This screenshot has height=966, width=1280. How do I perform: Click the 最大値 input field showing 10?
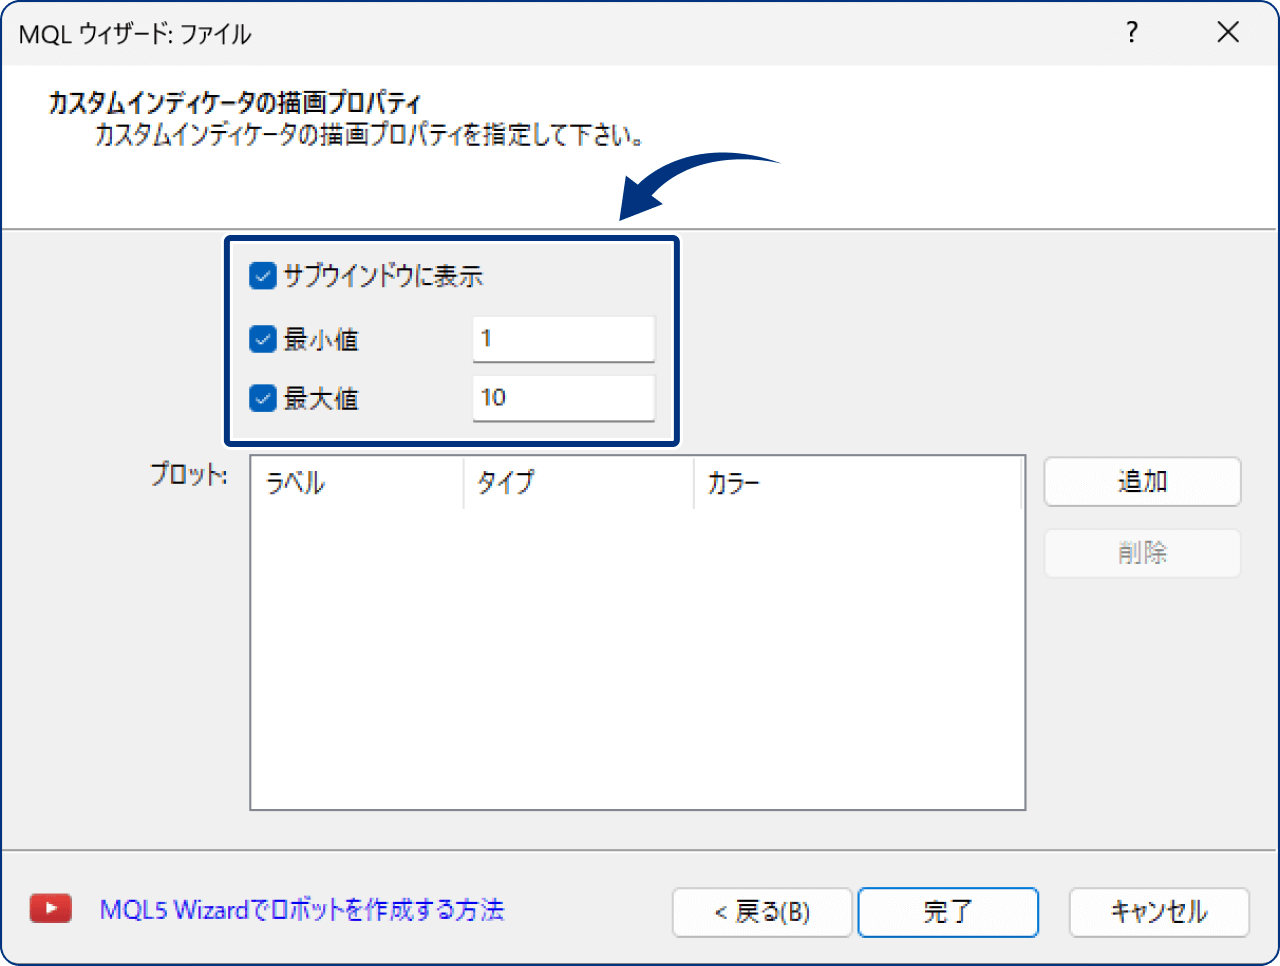click(x=563, y=398)
